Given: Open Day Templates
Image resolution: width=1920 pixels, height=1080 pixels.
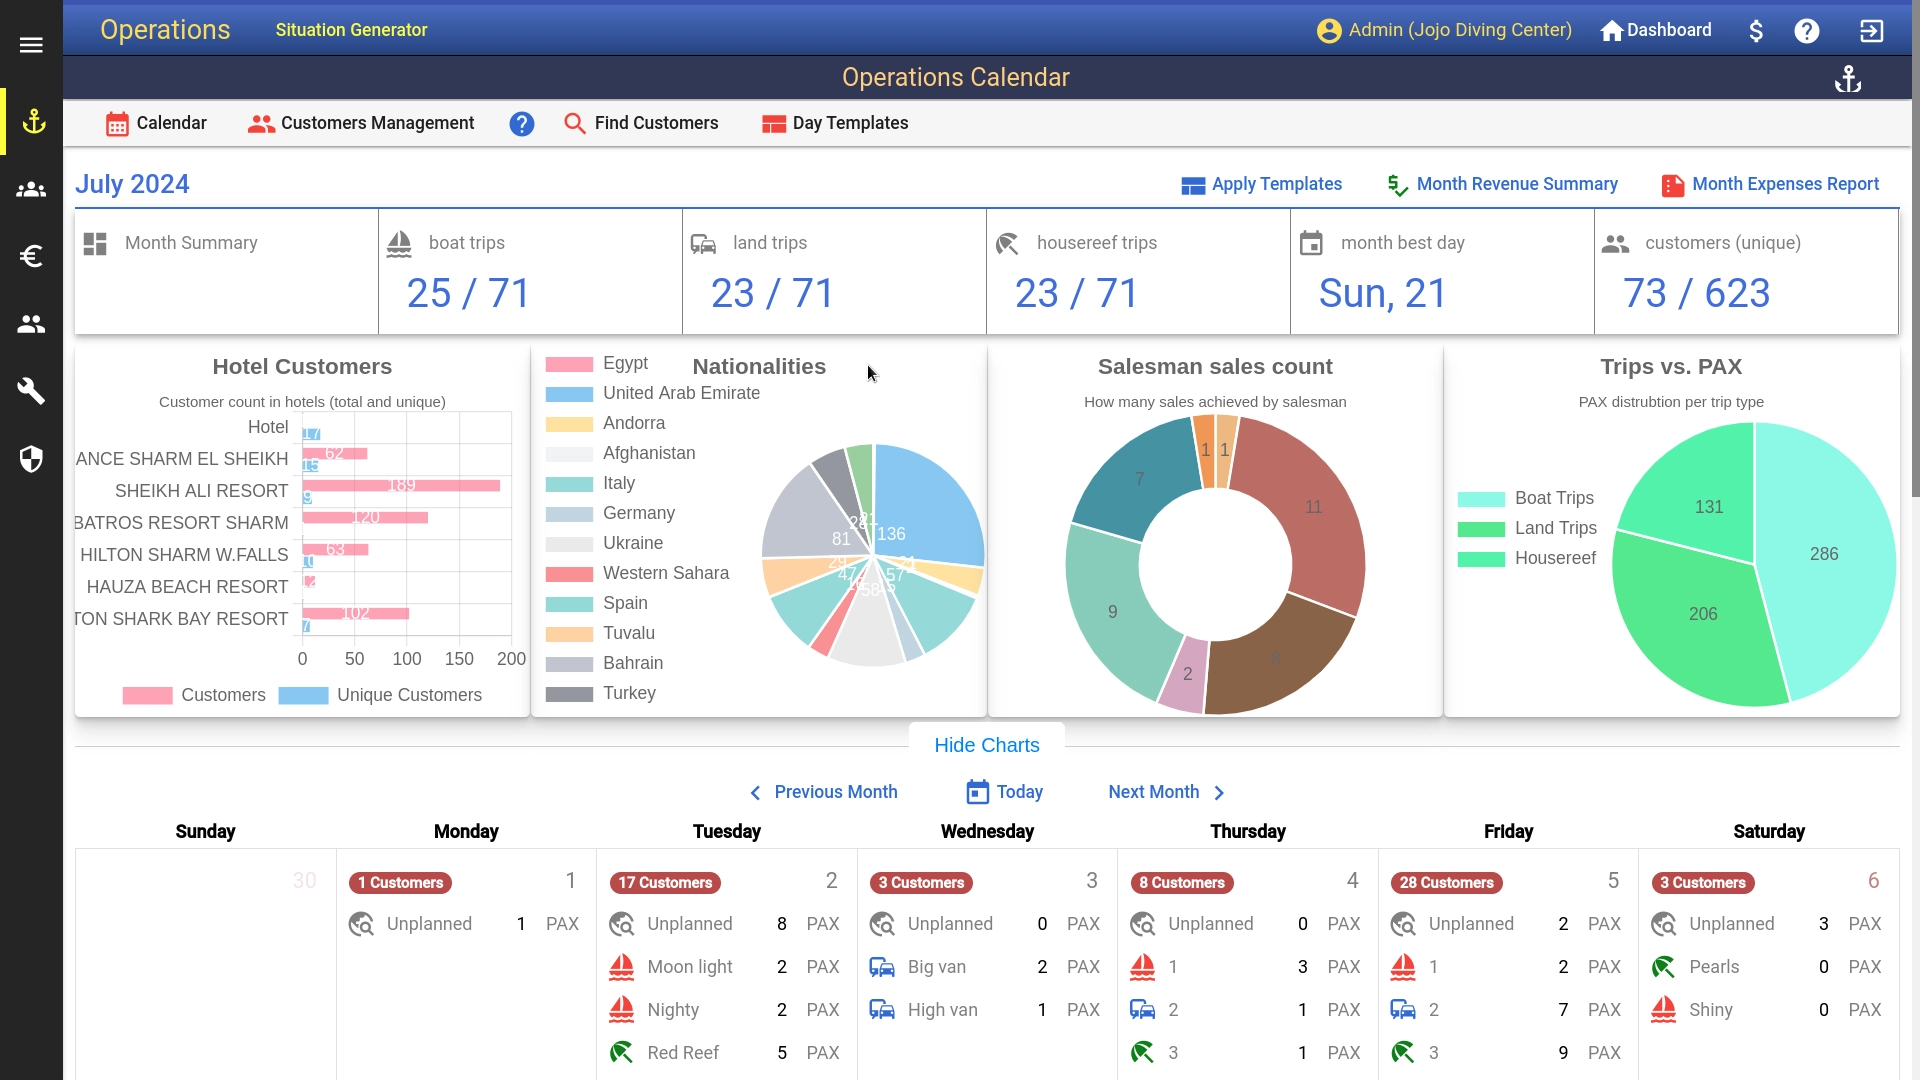Looking at the screenshot, I should [835, 124].
